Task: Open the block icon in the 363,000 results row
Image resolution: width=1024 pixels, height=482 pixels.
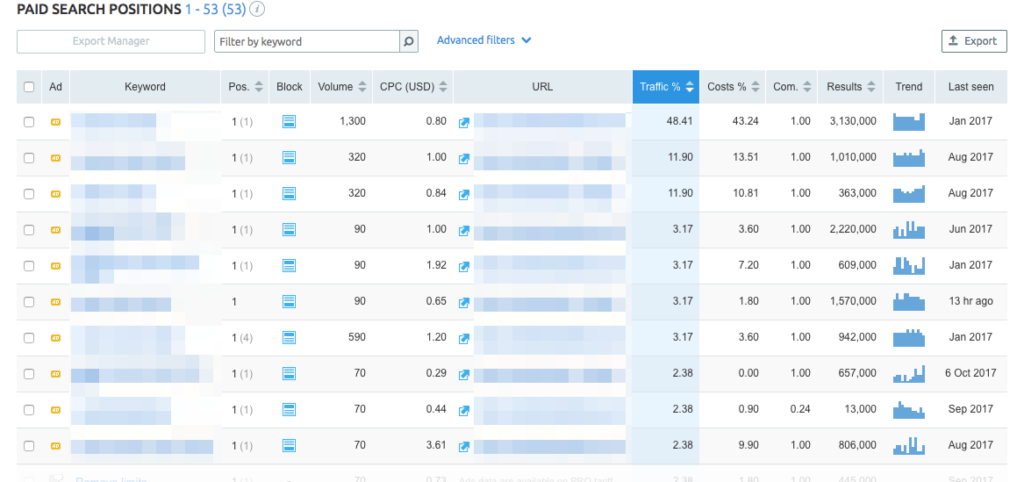Action: tap(289, 193)
